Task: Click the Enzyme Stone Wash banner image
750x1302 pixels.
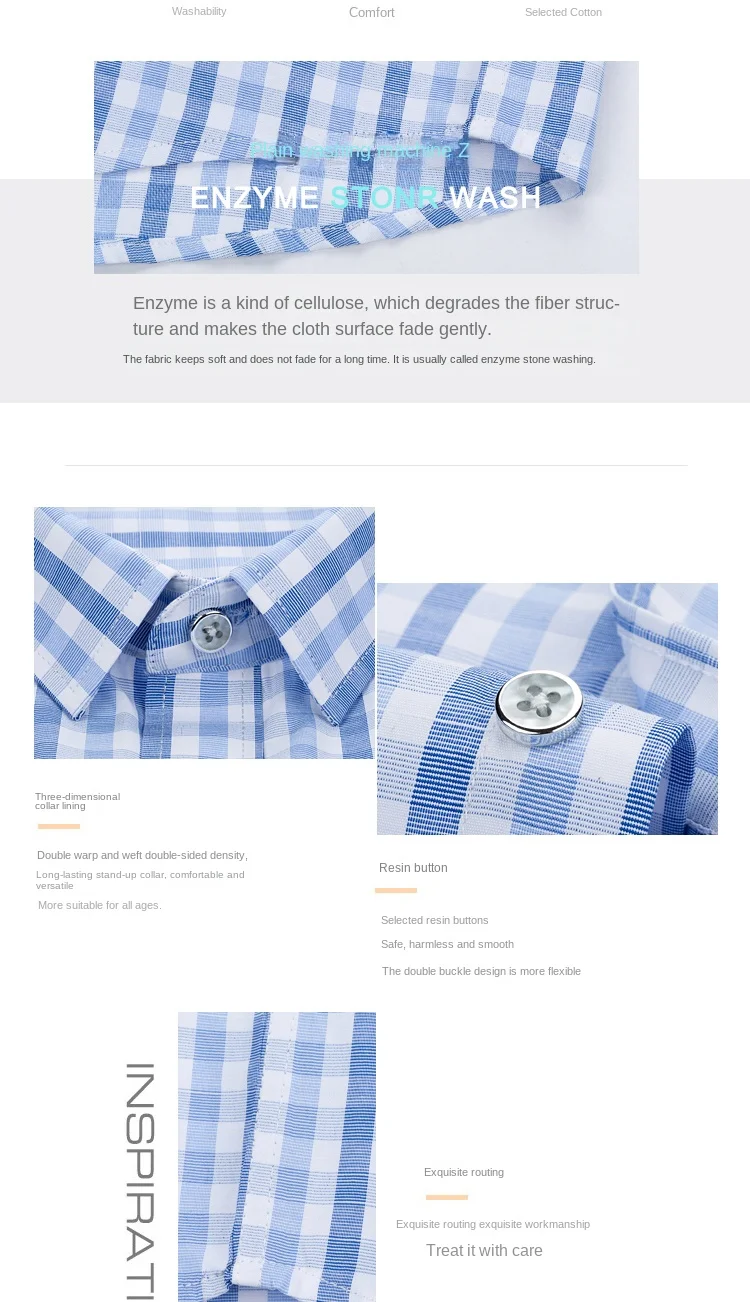Action: (x=366, y=167)
